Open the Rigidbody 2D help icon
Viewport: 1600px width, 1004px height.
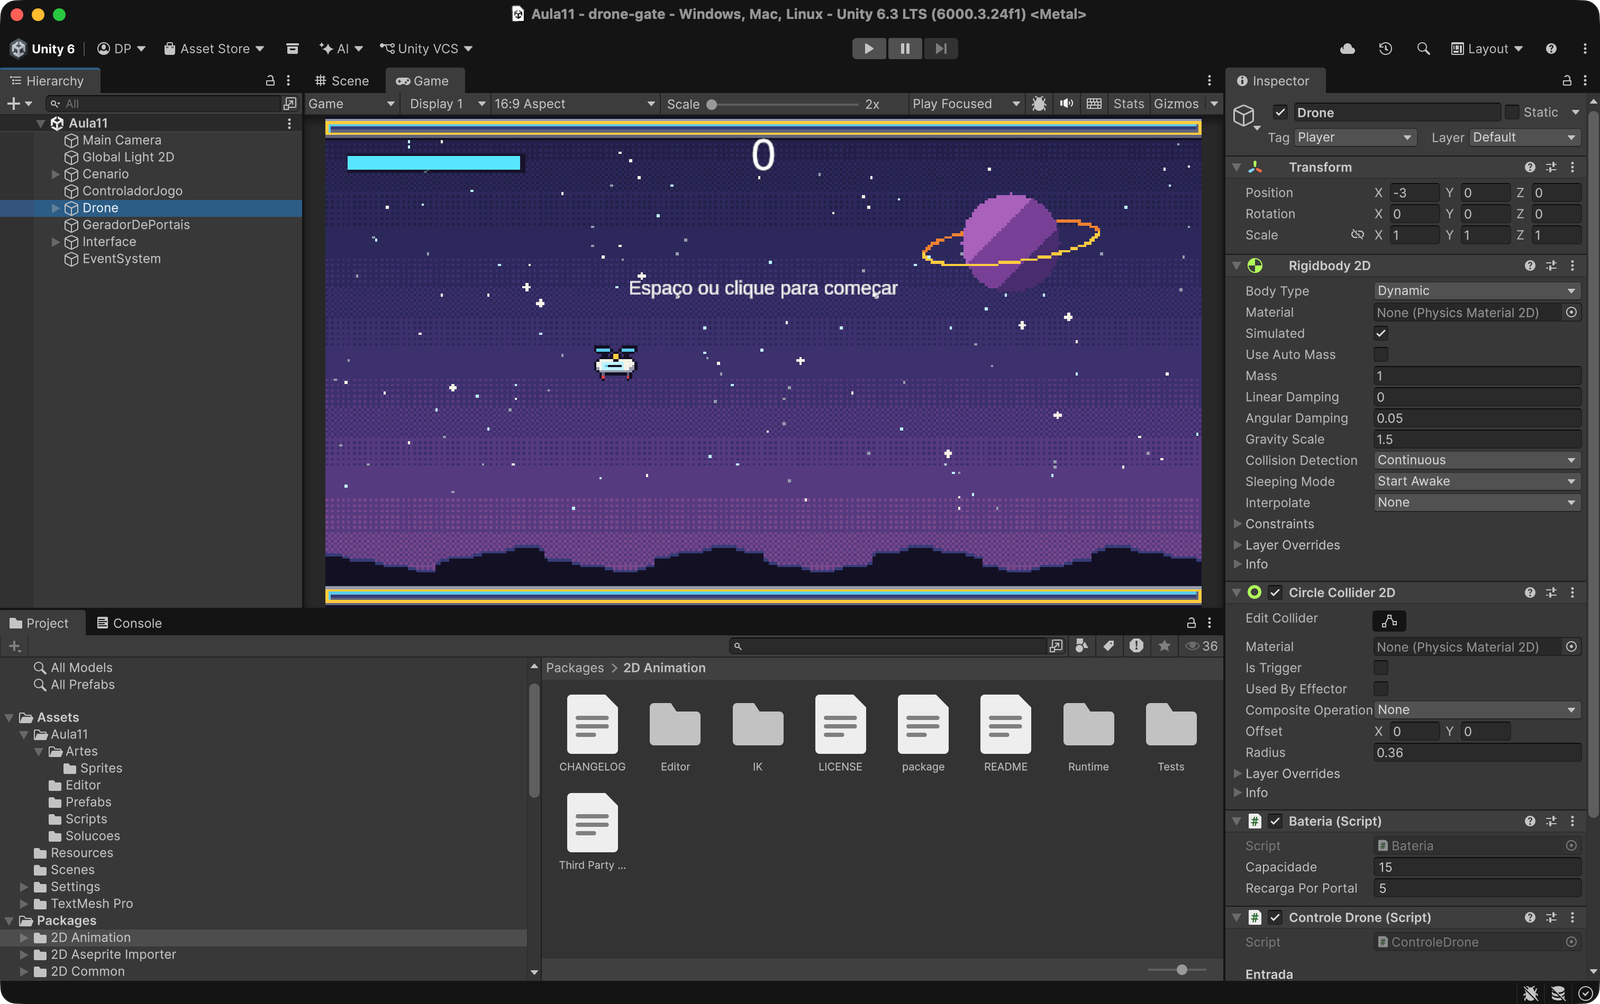point(1530,266)
